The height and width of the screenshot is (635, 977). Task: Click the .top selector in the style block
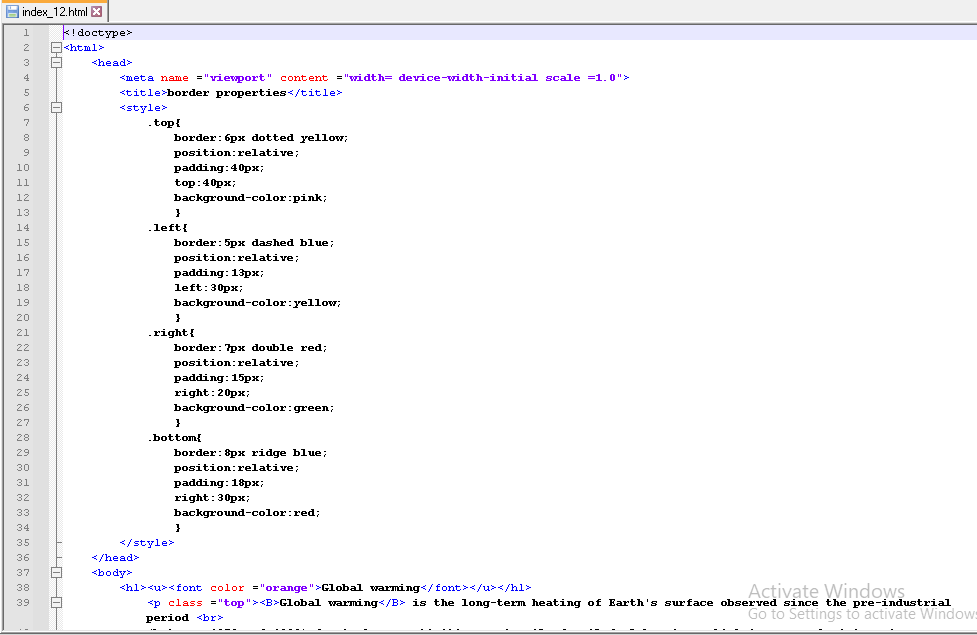coord(164,122)
